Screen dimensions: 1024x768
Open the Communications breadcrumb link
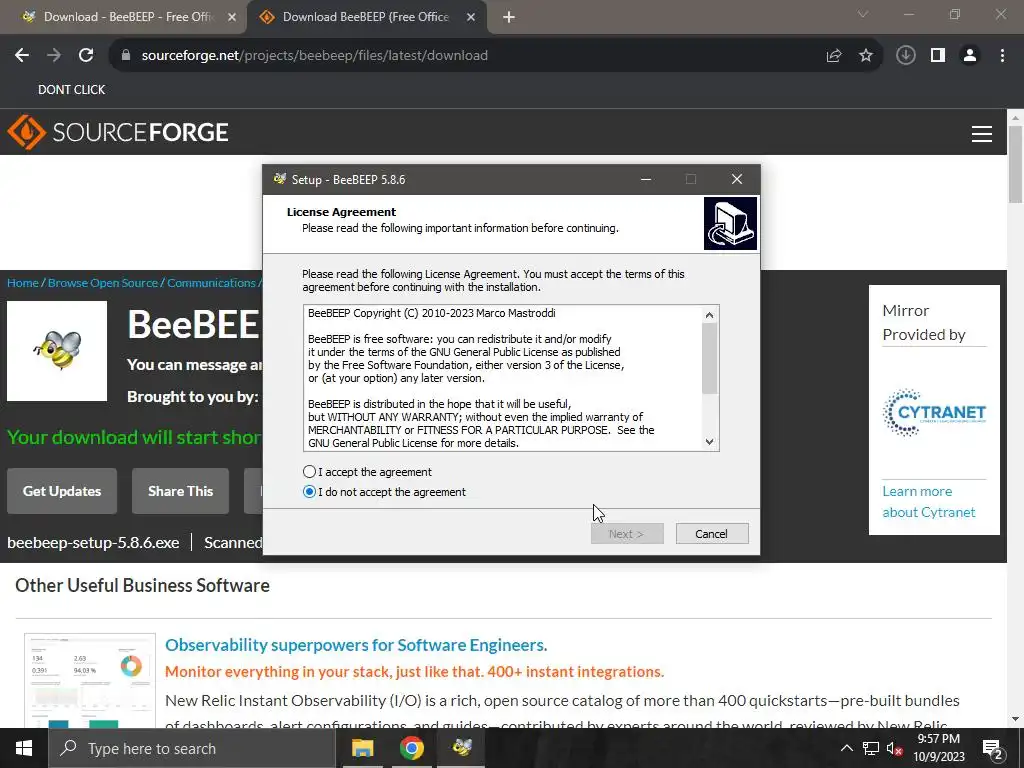tap(211, 283)
